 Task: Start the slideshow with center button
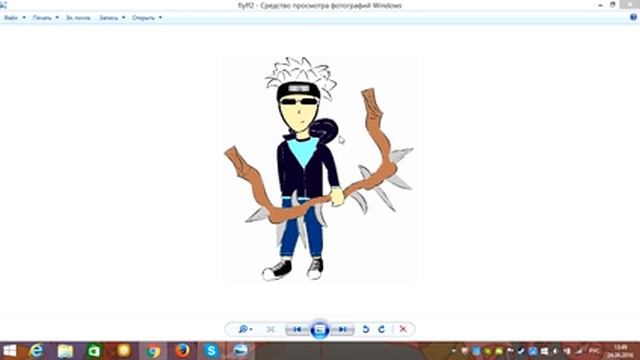(320, 329)
